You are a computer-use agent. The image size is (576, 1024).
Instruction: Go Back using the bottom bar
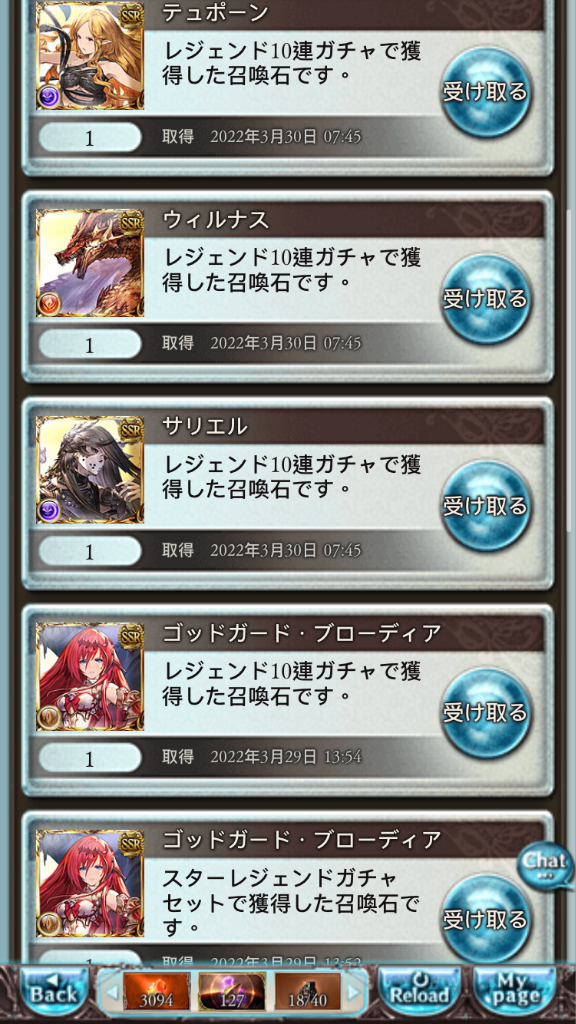[x=54, y=991]
